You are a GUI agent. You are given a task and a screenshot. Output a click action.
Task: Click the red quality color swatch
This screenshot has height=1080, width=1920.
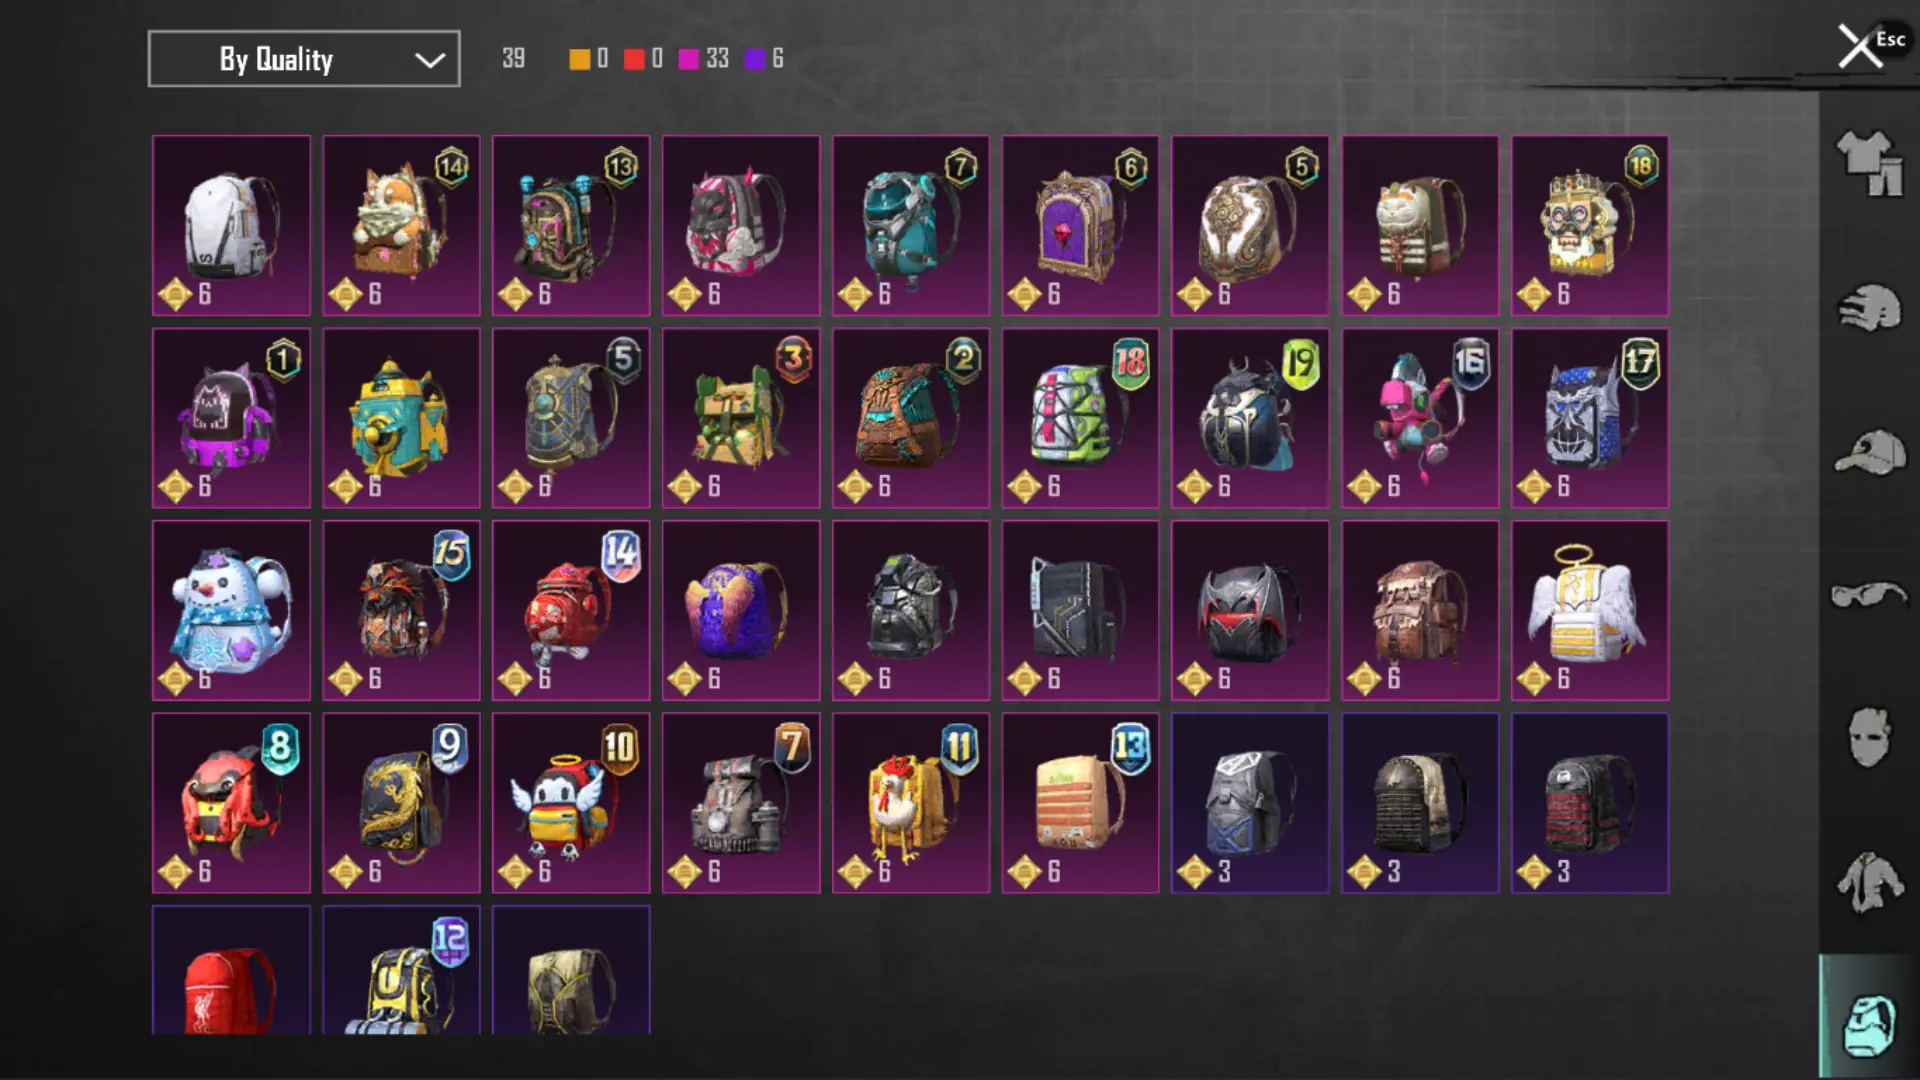634,59
